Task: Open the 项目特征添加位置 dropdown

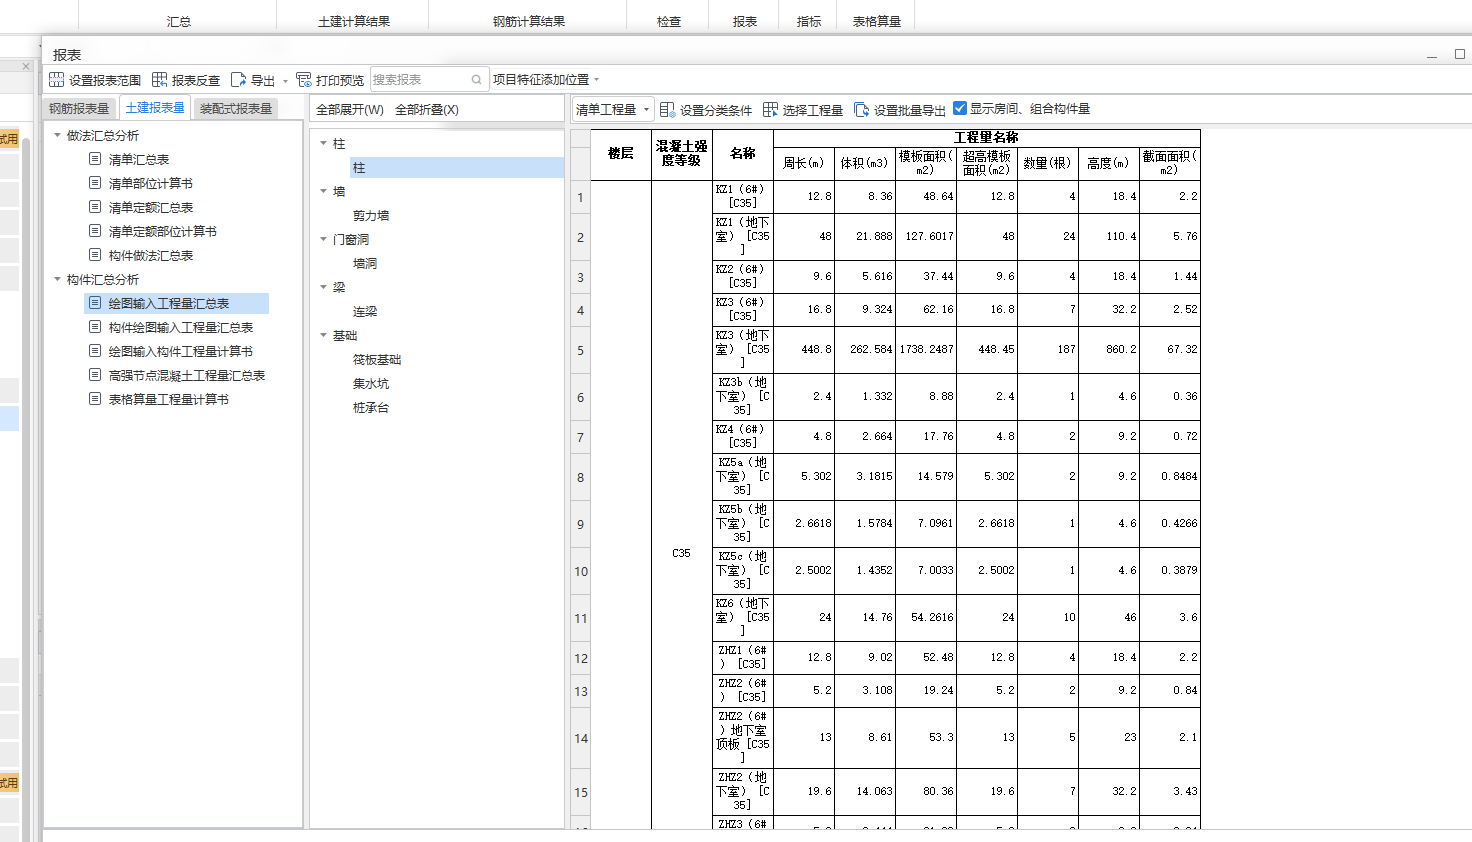Action: 546,80
